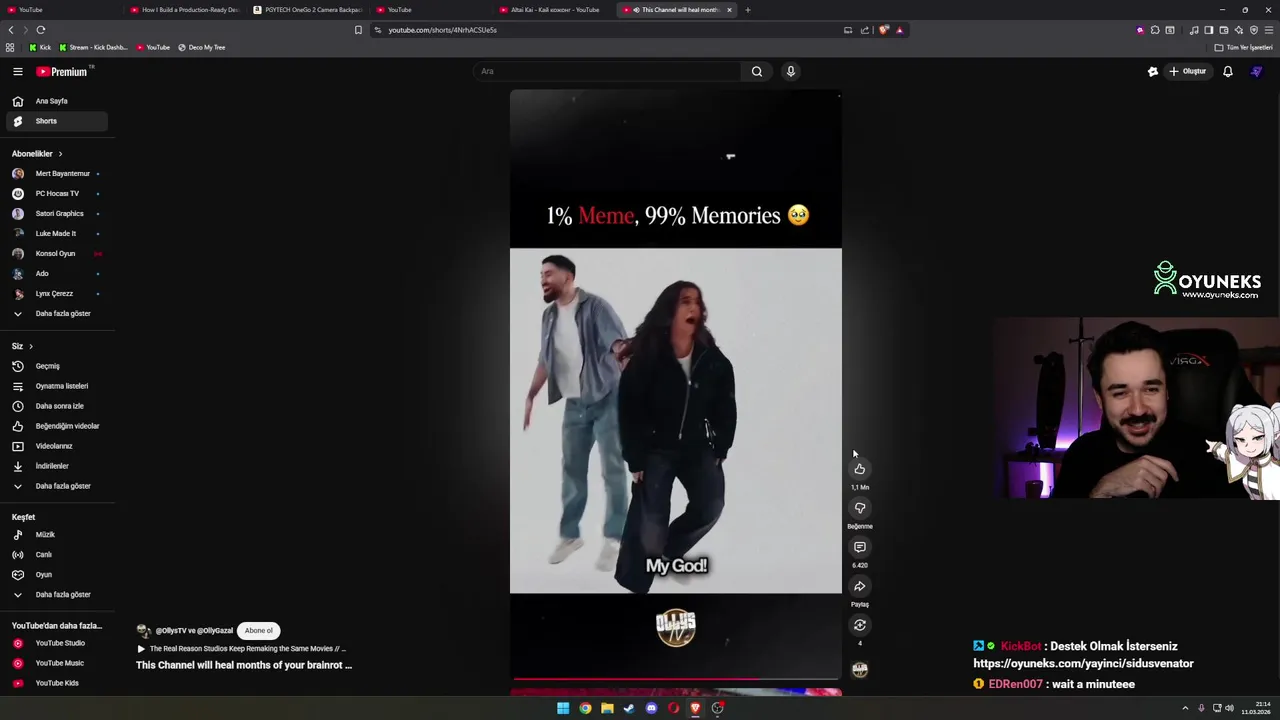Dislike the short with thumbs down

pos(859,508)
